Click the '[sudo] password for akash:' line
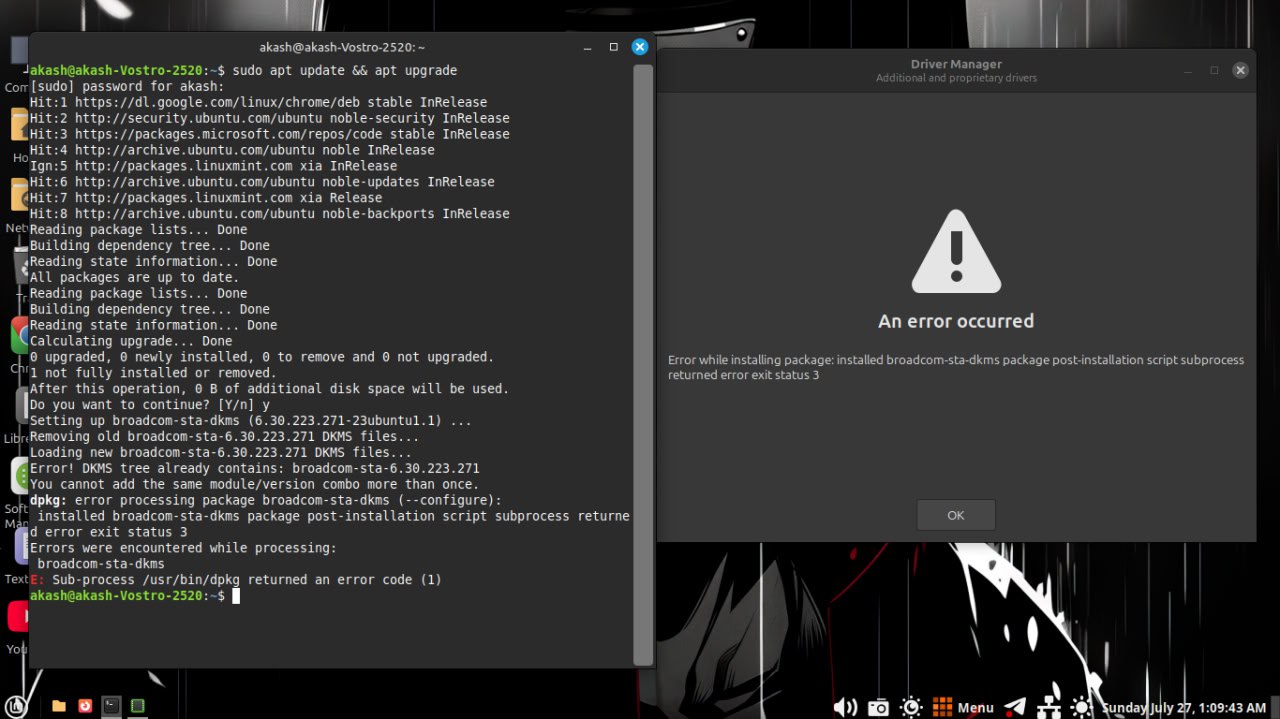The image size is (1280, 719). click(128, 86)
